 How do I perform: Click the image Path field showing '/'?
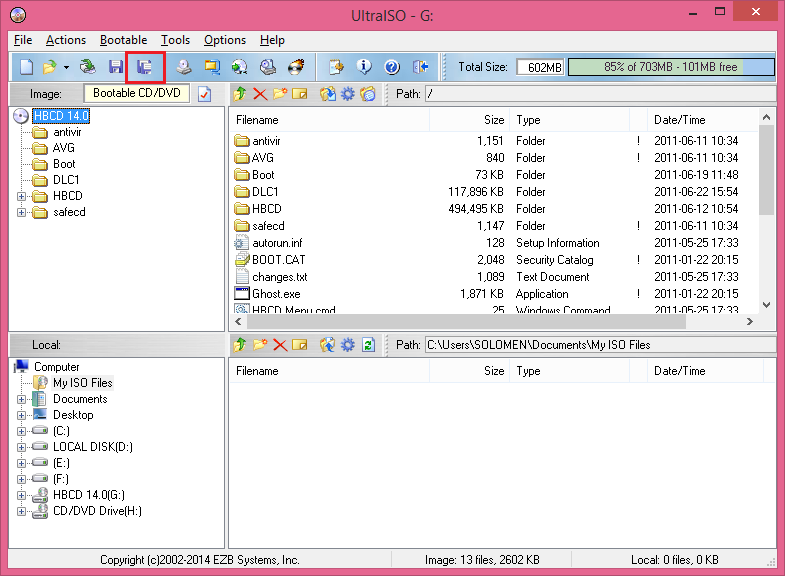[x=600, y=94]
